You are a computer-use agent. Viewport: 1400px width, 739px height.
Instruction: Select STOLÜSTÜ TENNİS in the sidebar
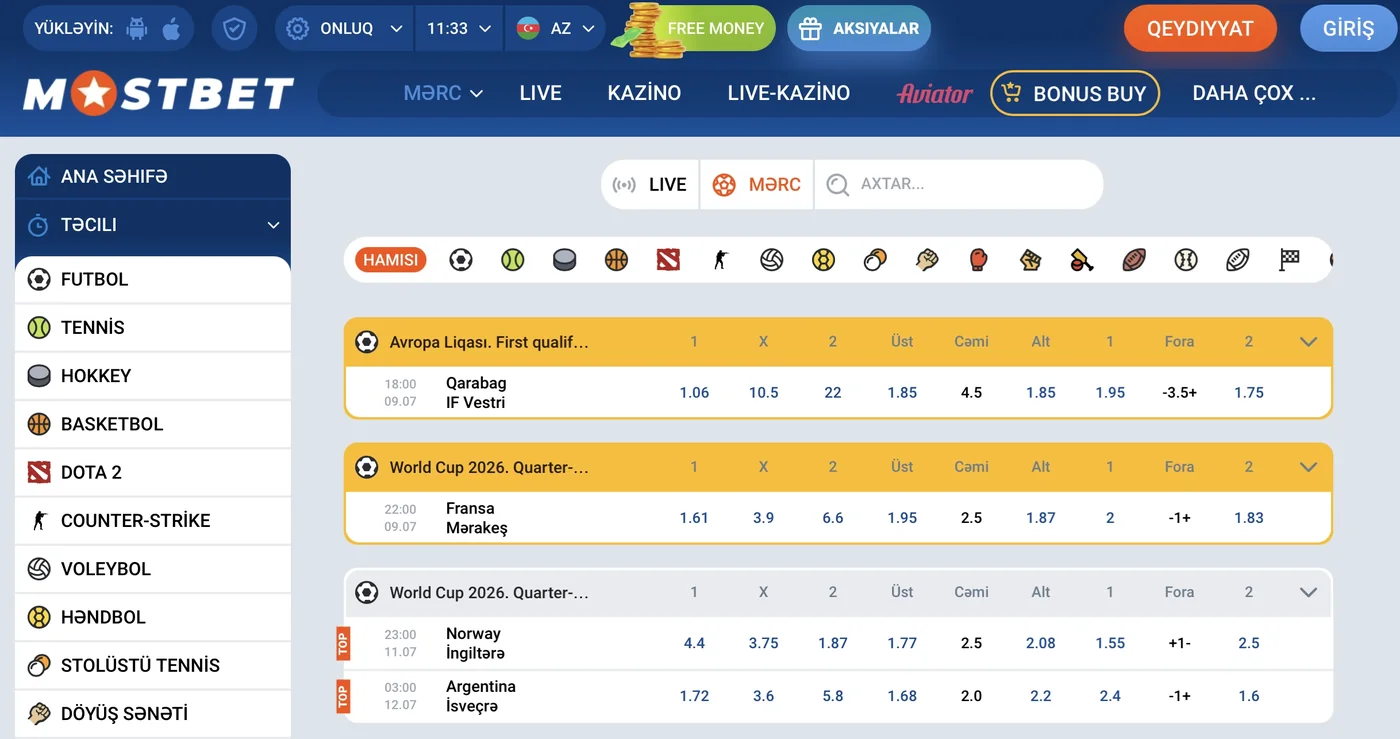pos(153,665)
